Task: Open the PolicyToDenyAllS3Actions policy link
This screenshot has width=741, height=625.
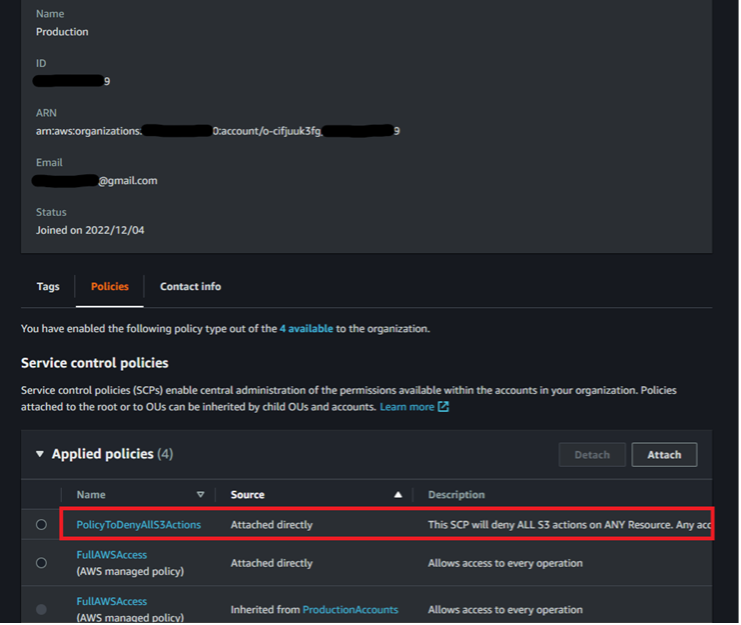Action: [138, 525]
